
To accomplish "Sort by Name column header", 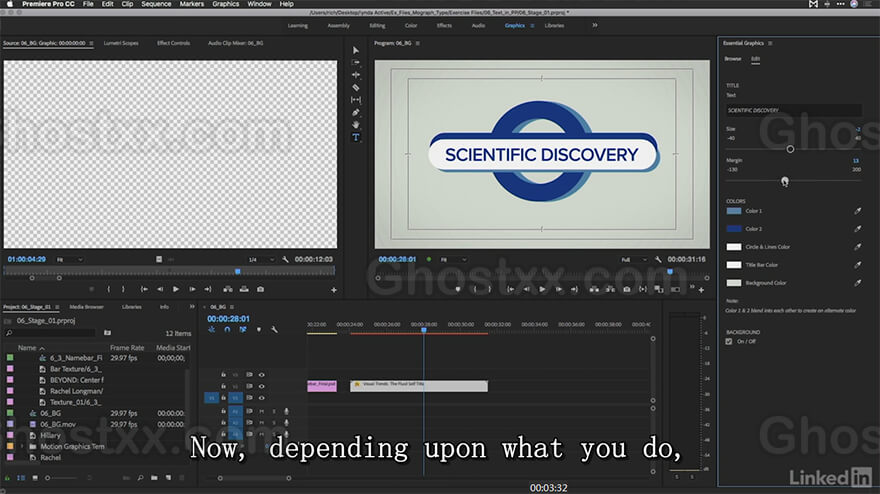I will [x=27, y=348].
